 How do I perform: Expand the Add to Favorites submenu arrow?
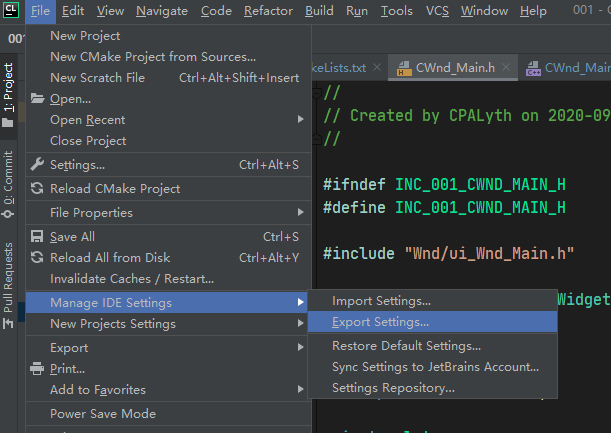tap(300, 389)
